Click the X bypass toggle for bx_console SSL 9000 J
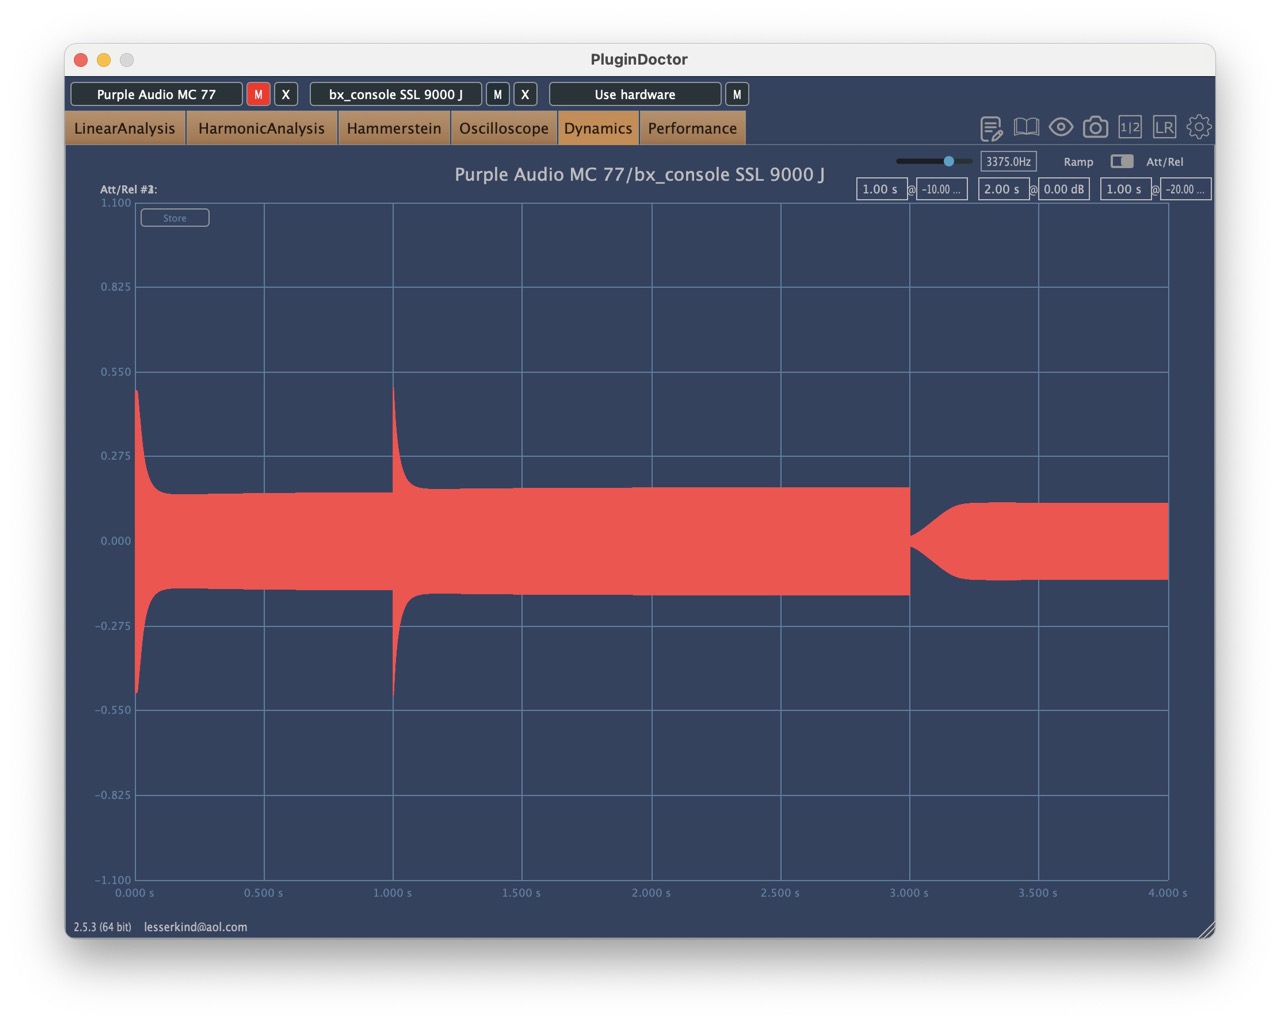This screenshot has width=1280, height=1024. pos(525,94)
